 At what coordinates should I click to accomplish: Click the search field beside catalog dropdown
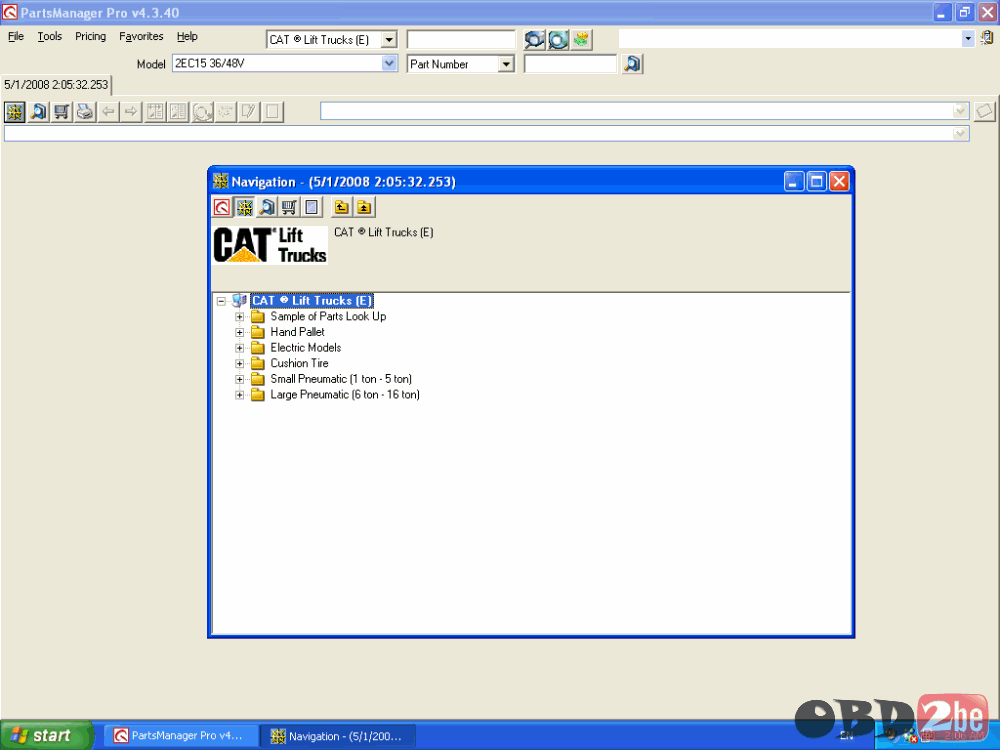(x=460, y=40)
